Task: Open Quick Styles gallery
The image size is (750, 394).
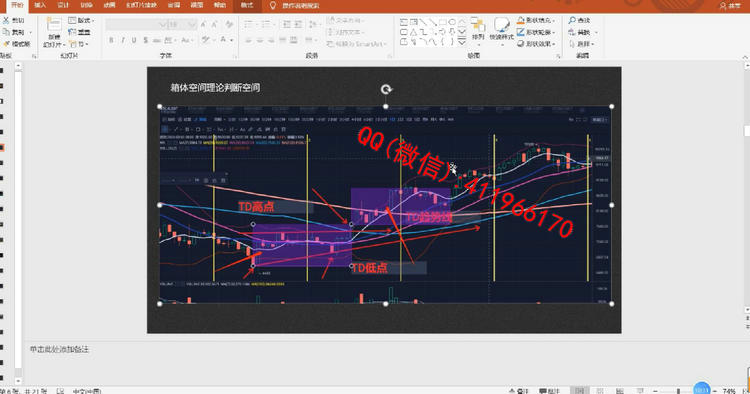Action: click(x=502, y=31)
